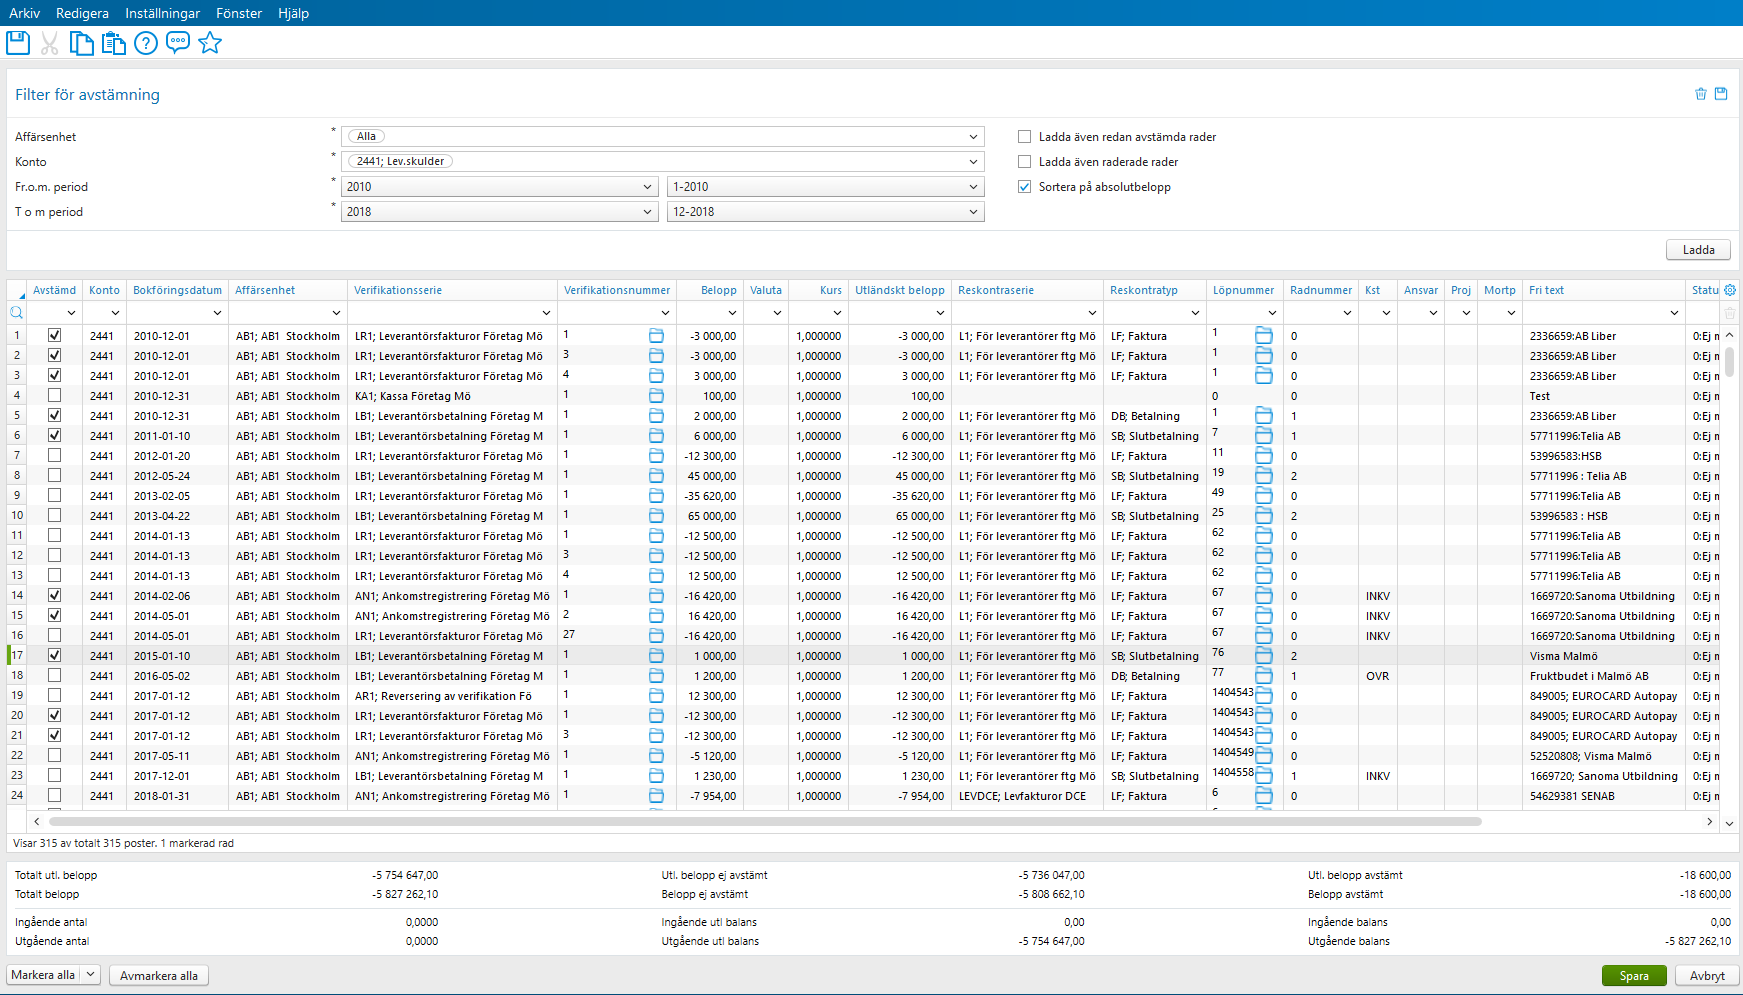Open the 'Markera alla' dropdown arrow

(x=88, y=974)
